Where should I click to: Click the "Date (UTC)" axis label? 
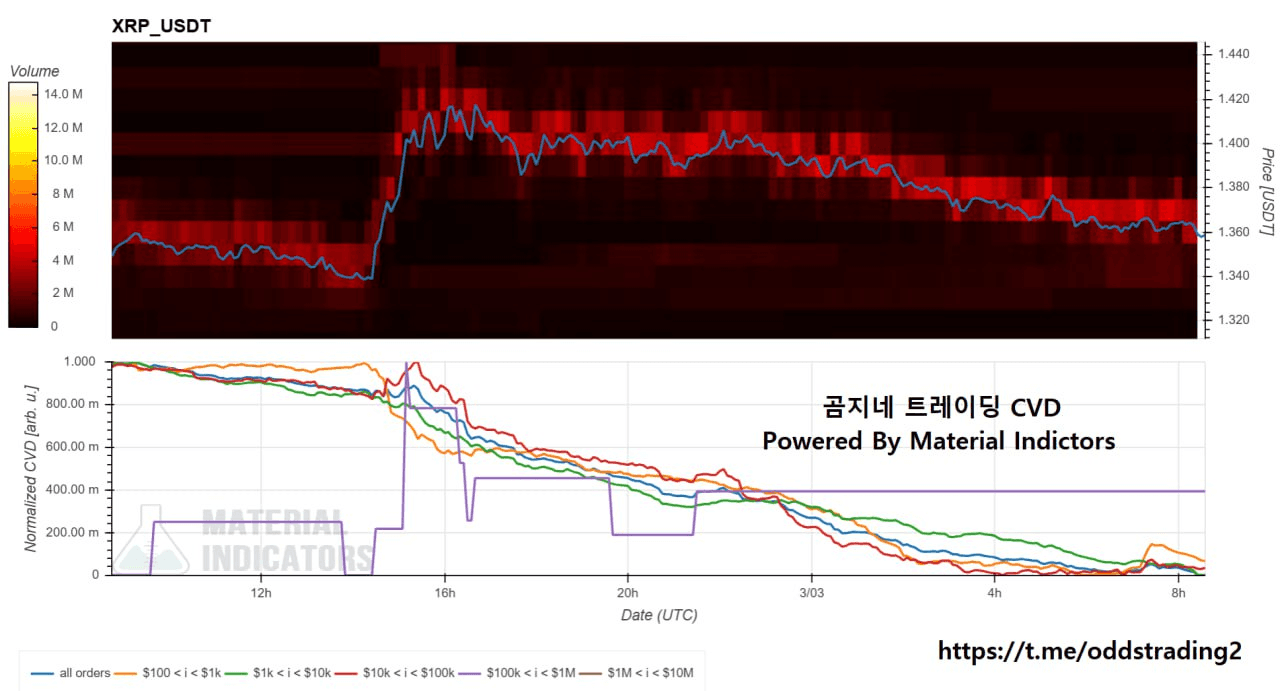click(659, 615)
